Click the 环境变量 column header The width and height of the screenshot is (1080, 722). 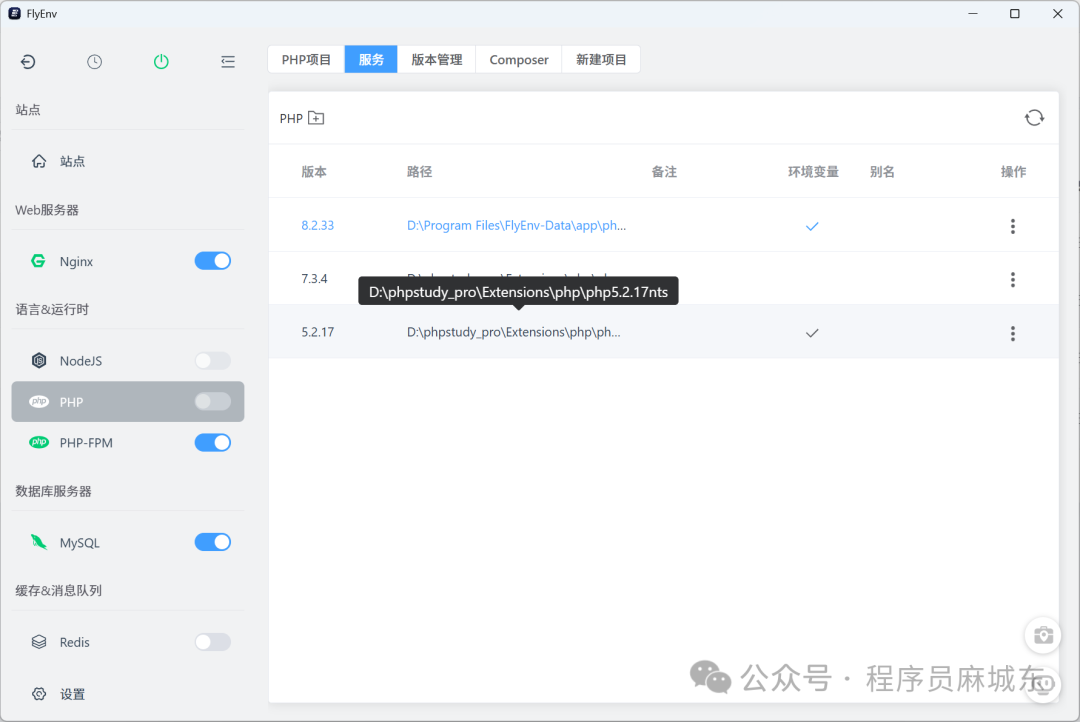coord(813,172)
